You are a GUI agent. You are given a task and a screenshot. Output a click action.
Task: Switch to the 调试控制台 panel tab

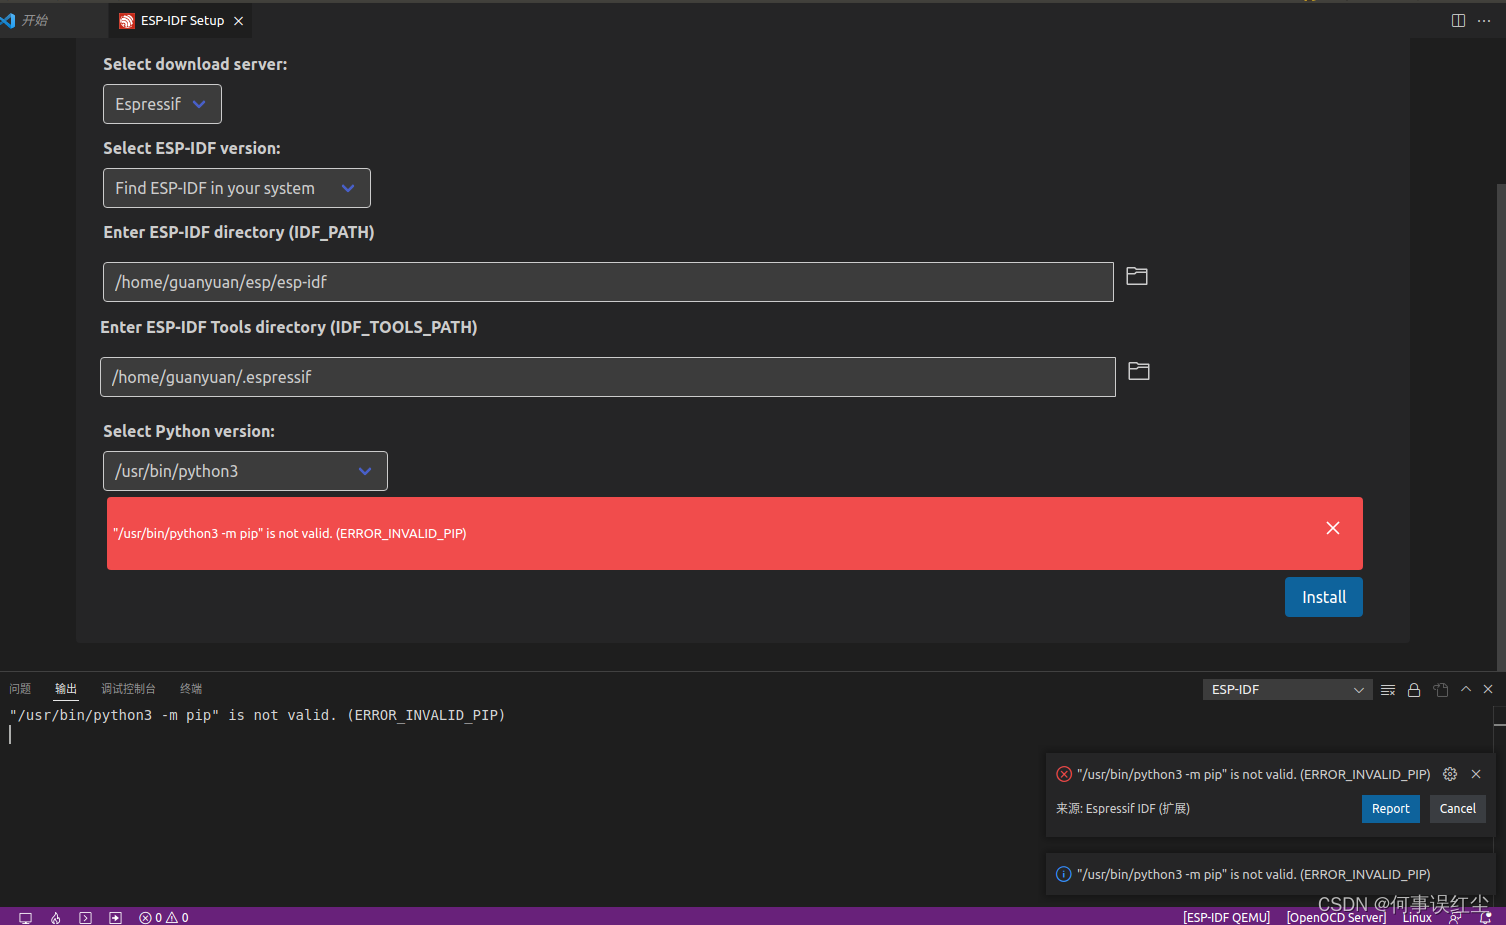[x=128, y=689]
